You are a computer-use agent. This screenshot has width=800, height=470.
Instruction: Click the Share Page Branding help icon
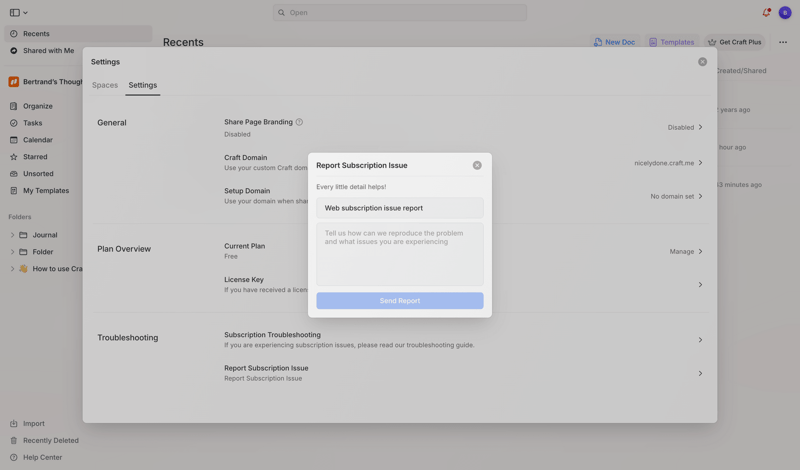point(299,122)
